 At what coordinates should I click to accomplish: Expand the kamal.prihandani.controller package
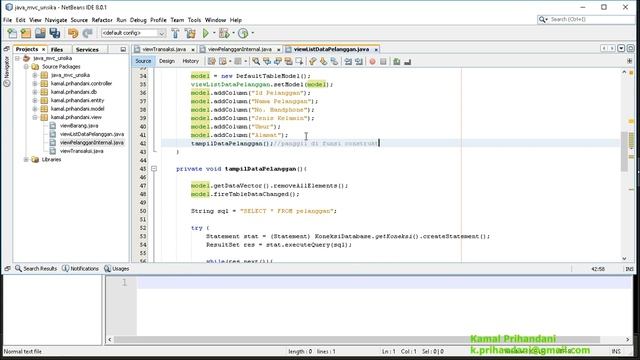click(x=35, y=84)
